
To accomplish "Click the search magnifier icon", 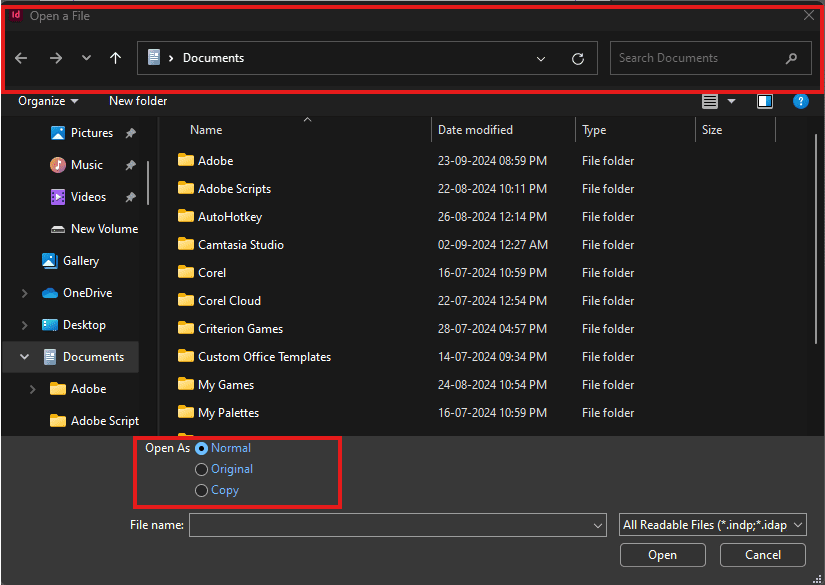I will click(x=792, y=58).
